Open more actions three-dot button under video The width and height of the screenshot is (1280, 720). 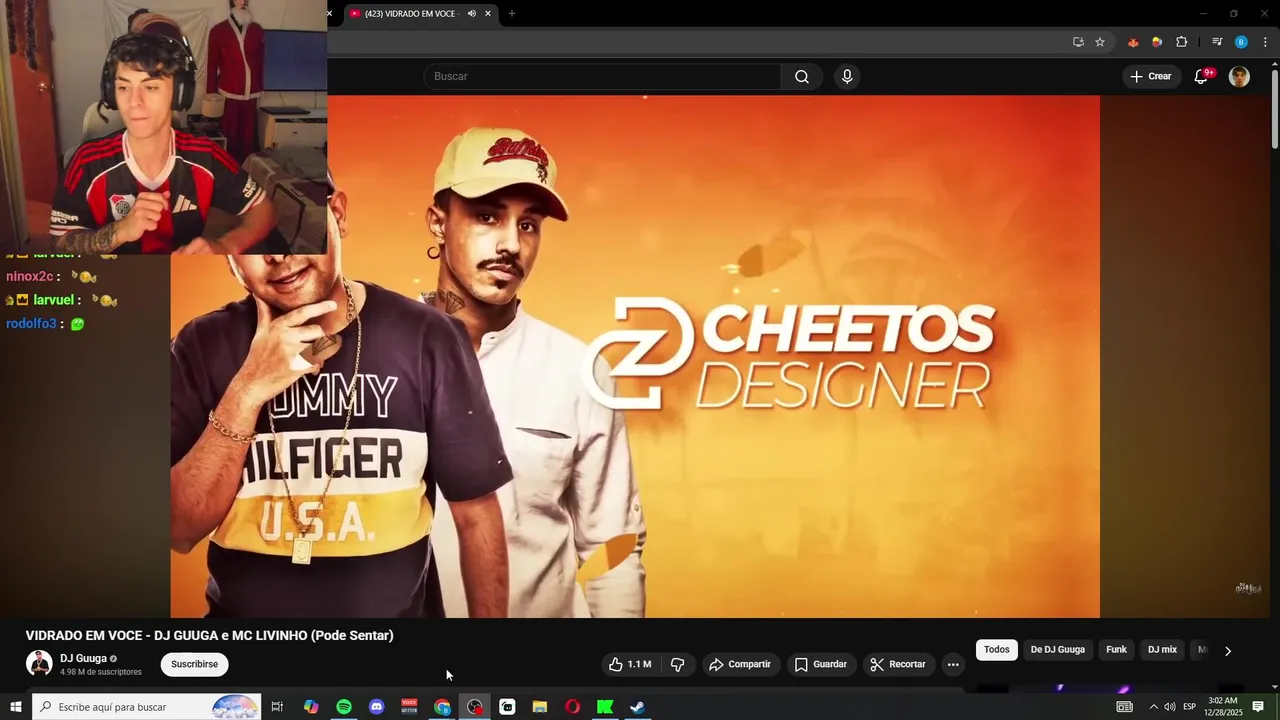pos(953,664)
